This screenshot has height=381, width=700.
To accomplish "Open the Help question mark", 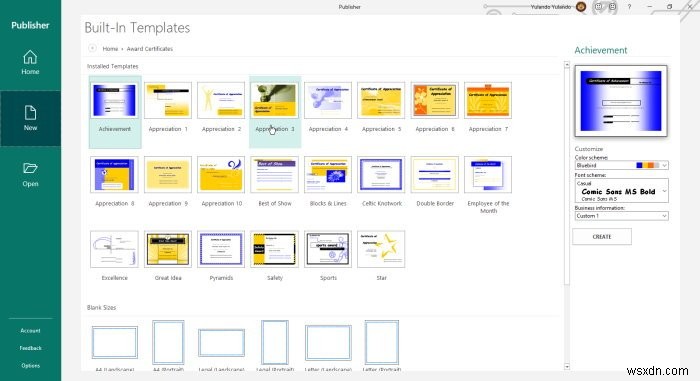I will click(629, 7).
